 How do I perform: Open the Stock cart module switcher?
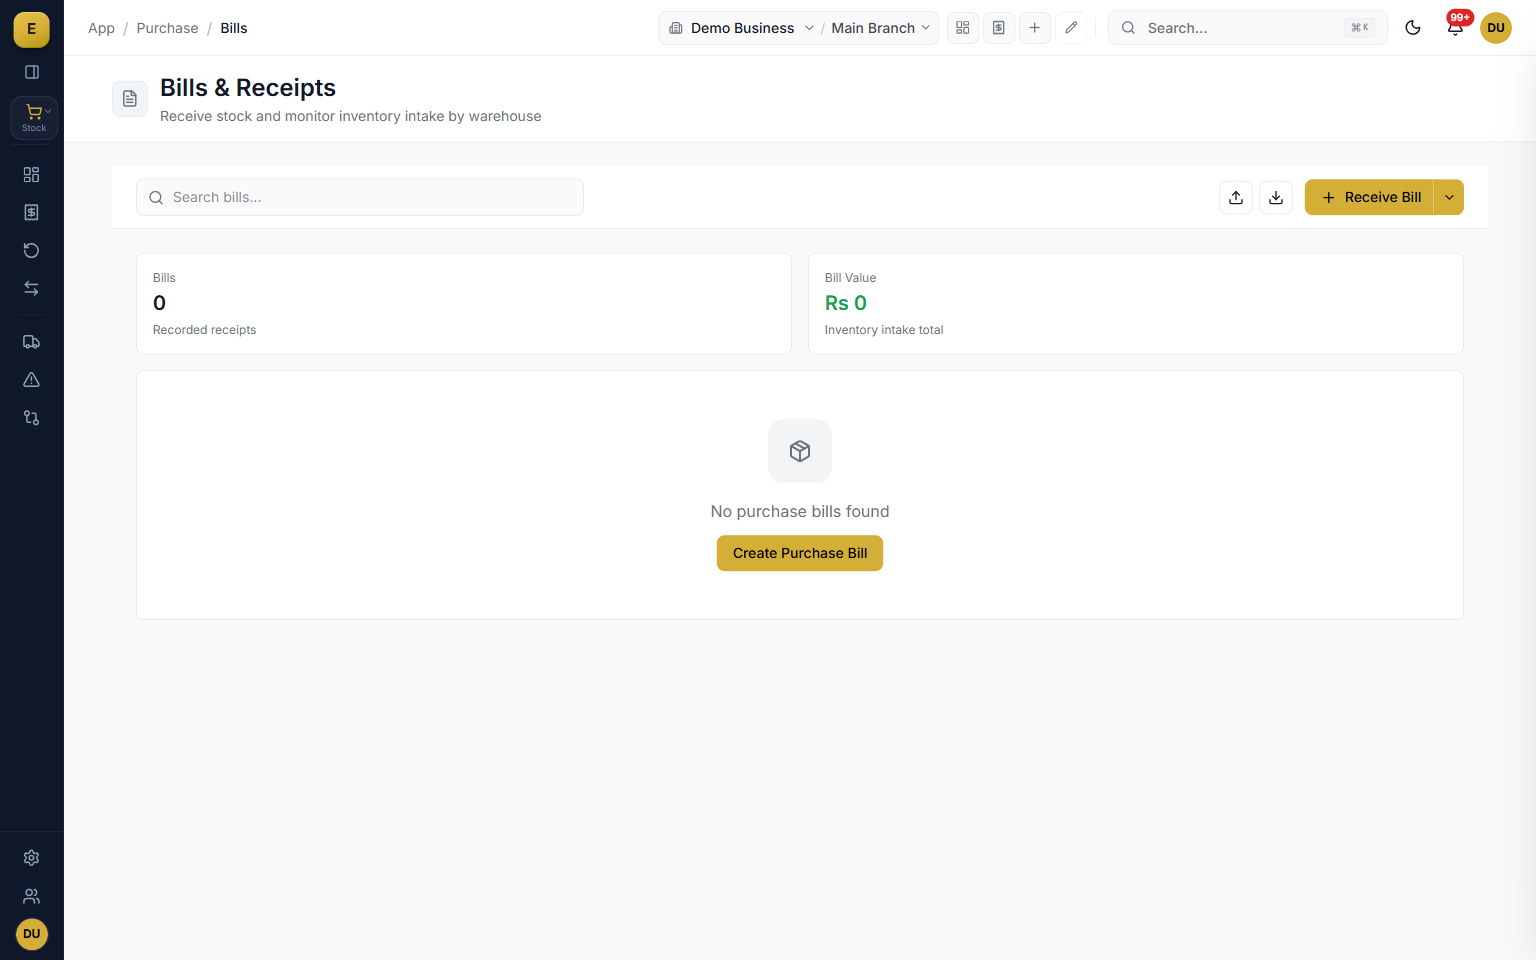tap(34, 117)
